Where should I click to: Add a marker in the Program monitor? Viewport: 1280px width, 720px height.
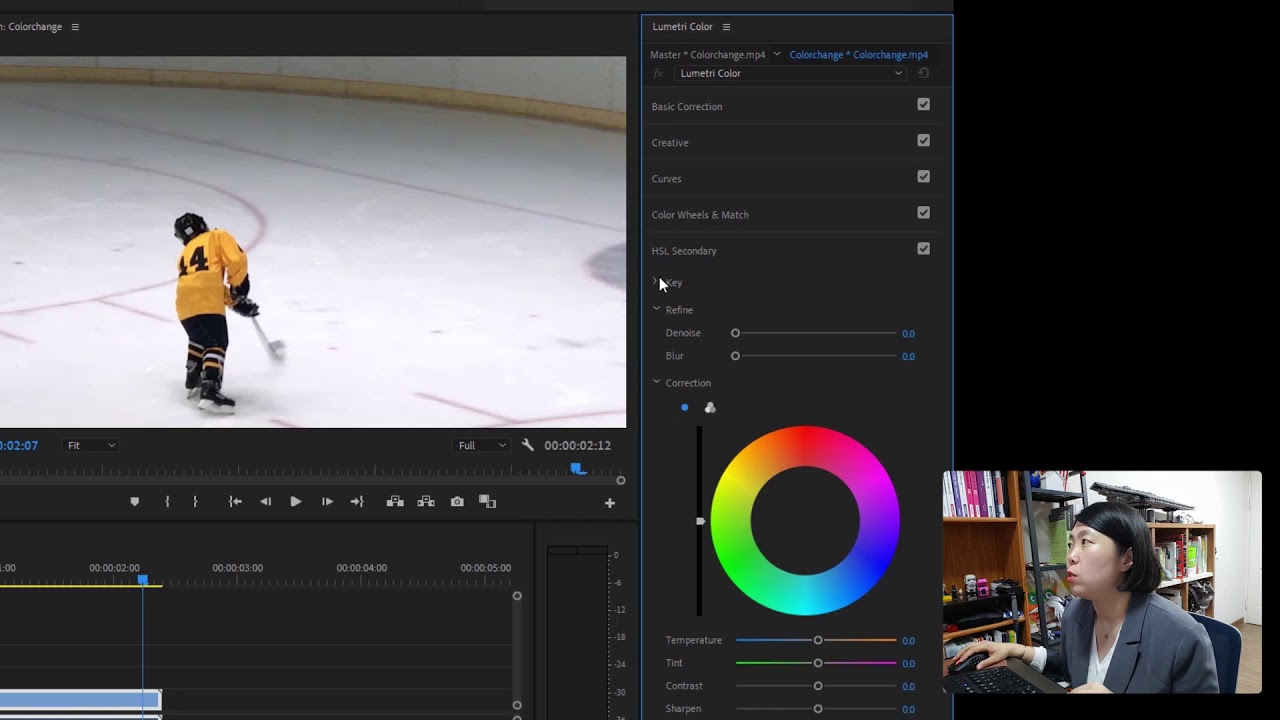pos(135,502)
